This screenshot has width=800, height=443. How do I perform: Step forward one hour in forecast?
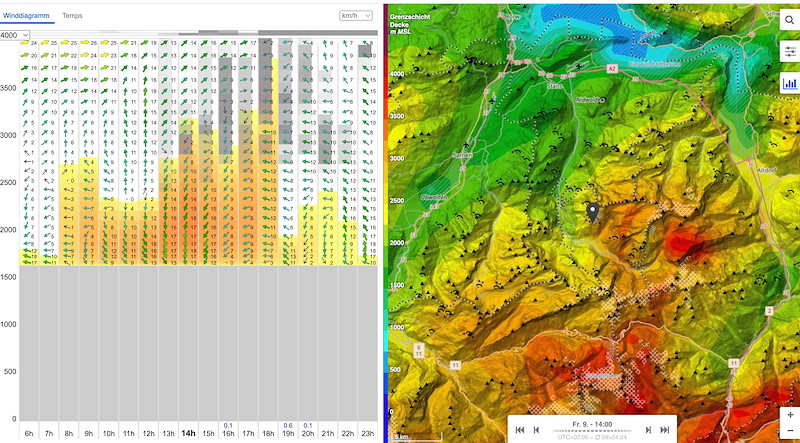click(x=648, y=429)
